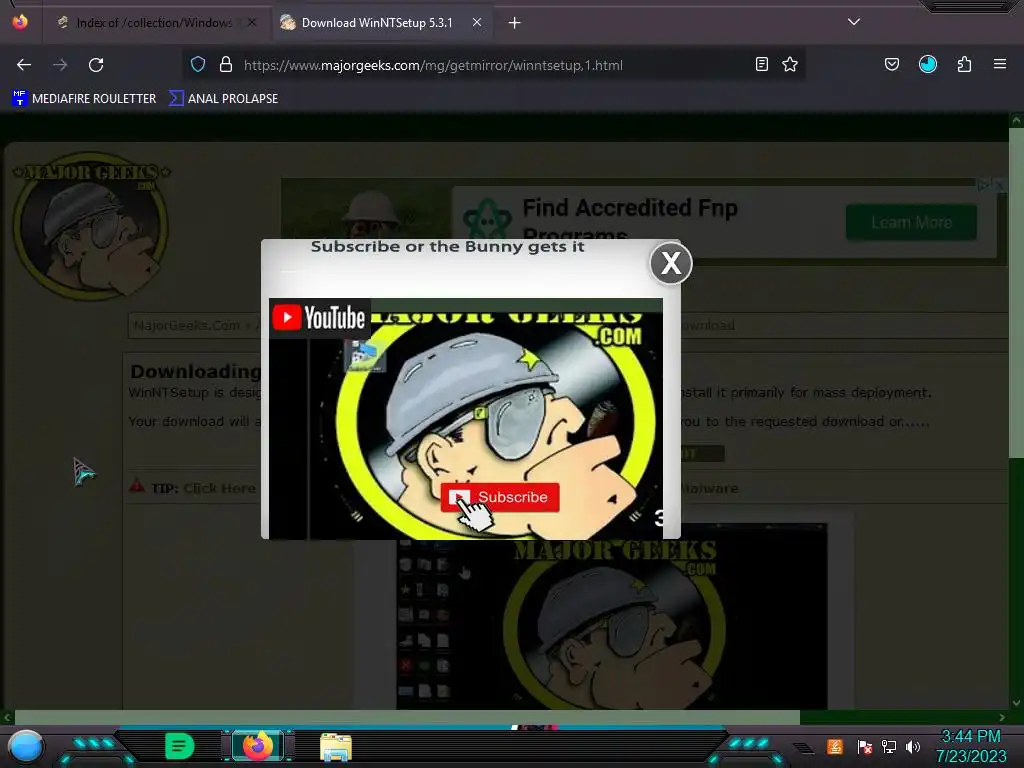The height and width of the screenshot is (768, 1024).
Task: Go back with the browser back arrow
Action: pos(24,65)
